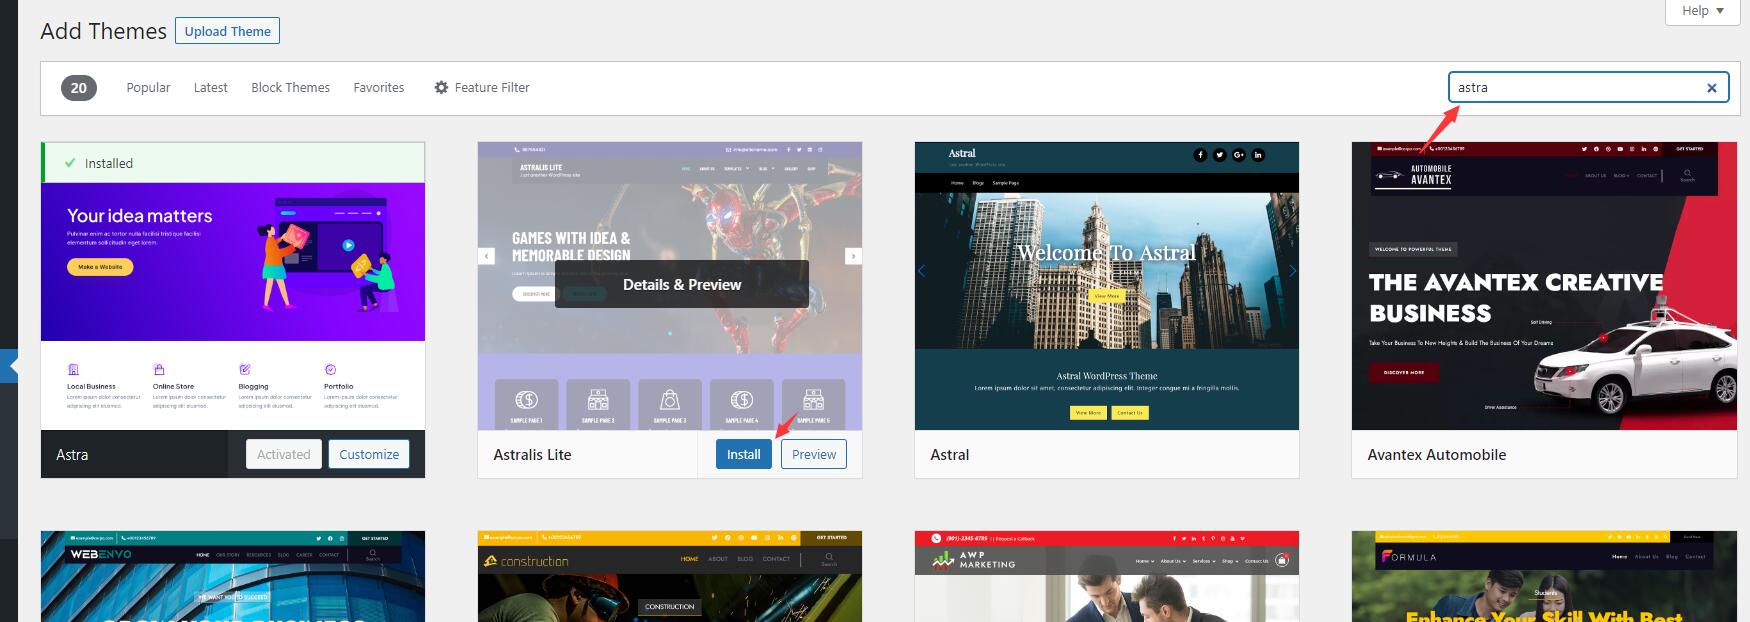Open Details & Preview for Astralis Lite

(682, 284)
